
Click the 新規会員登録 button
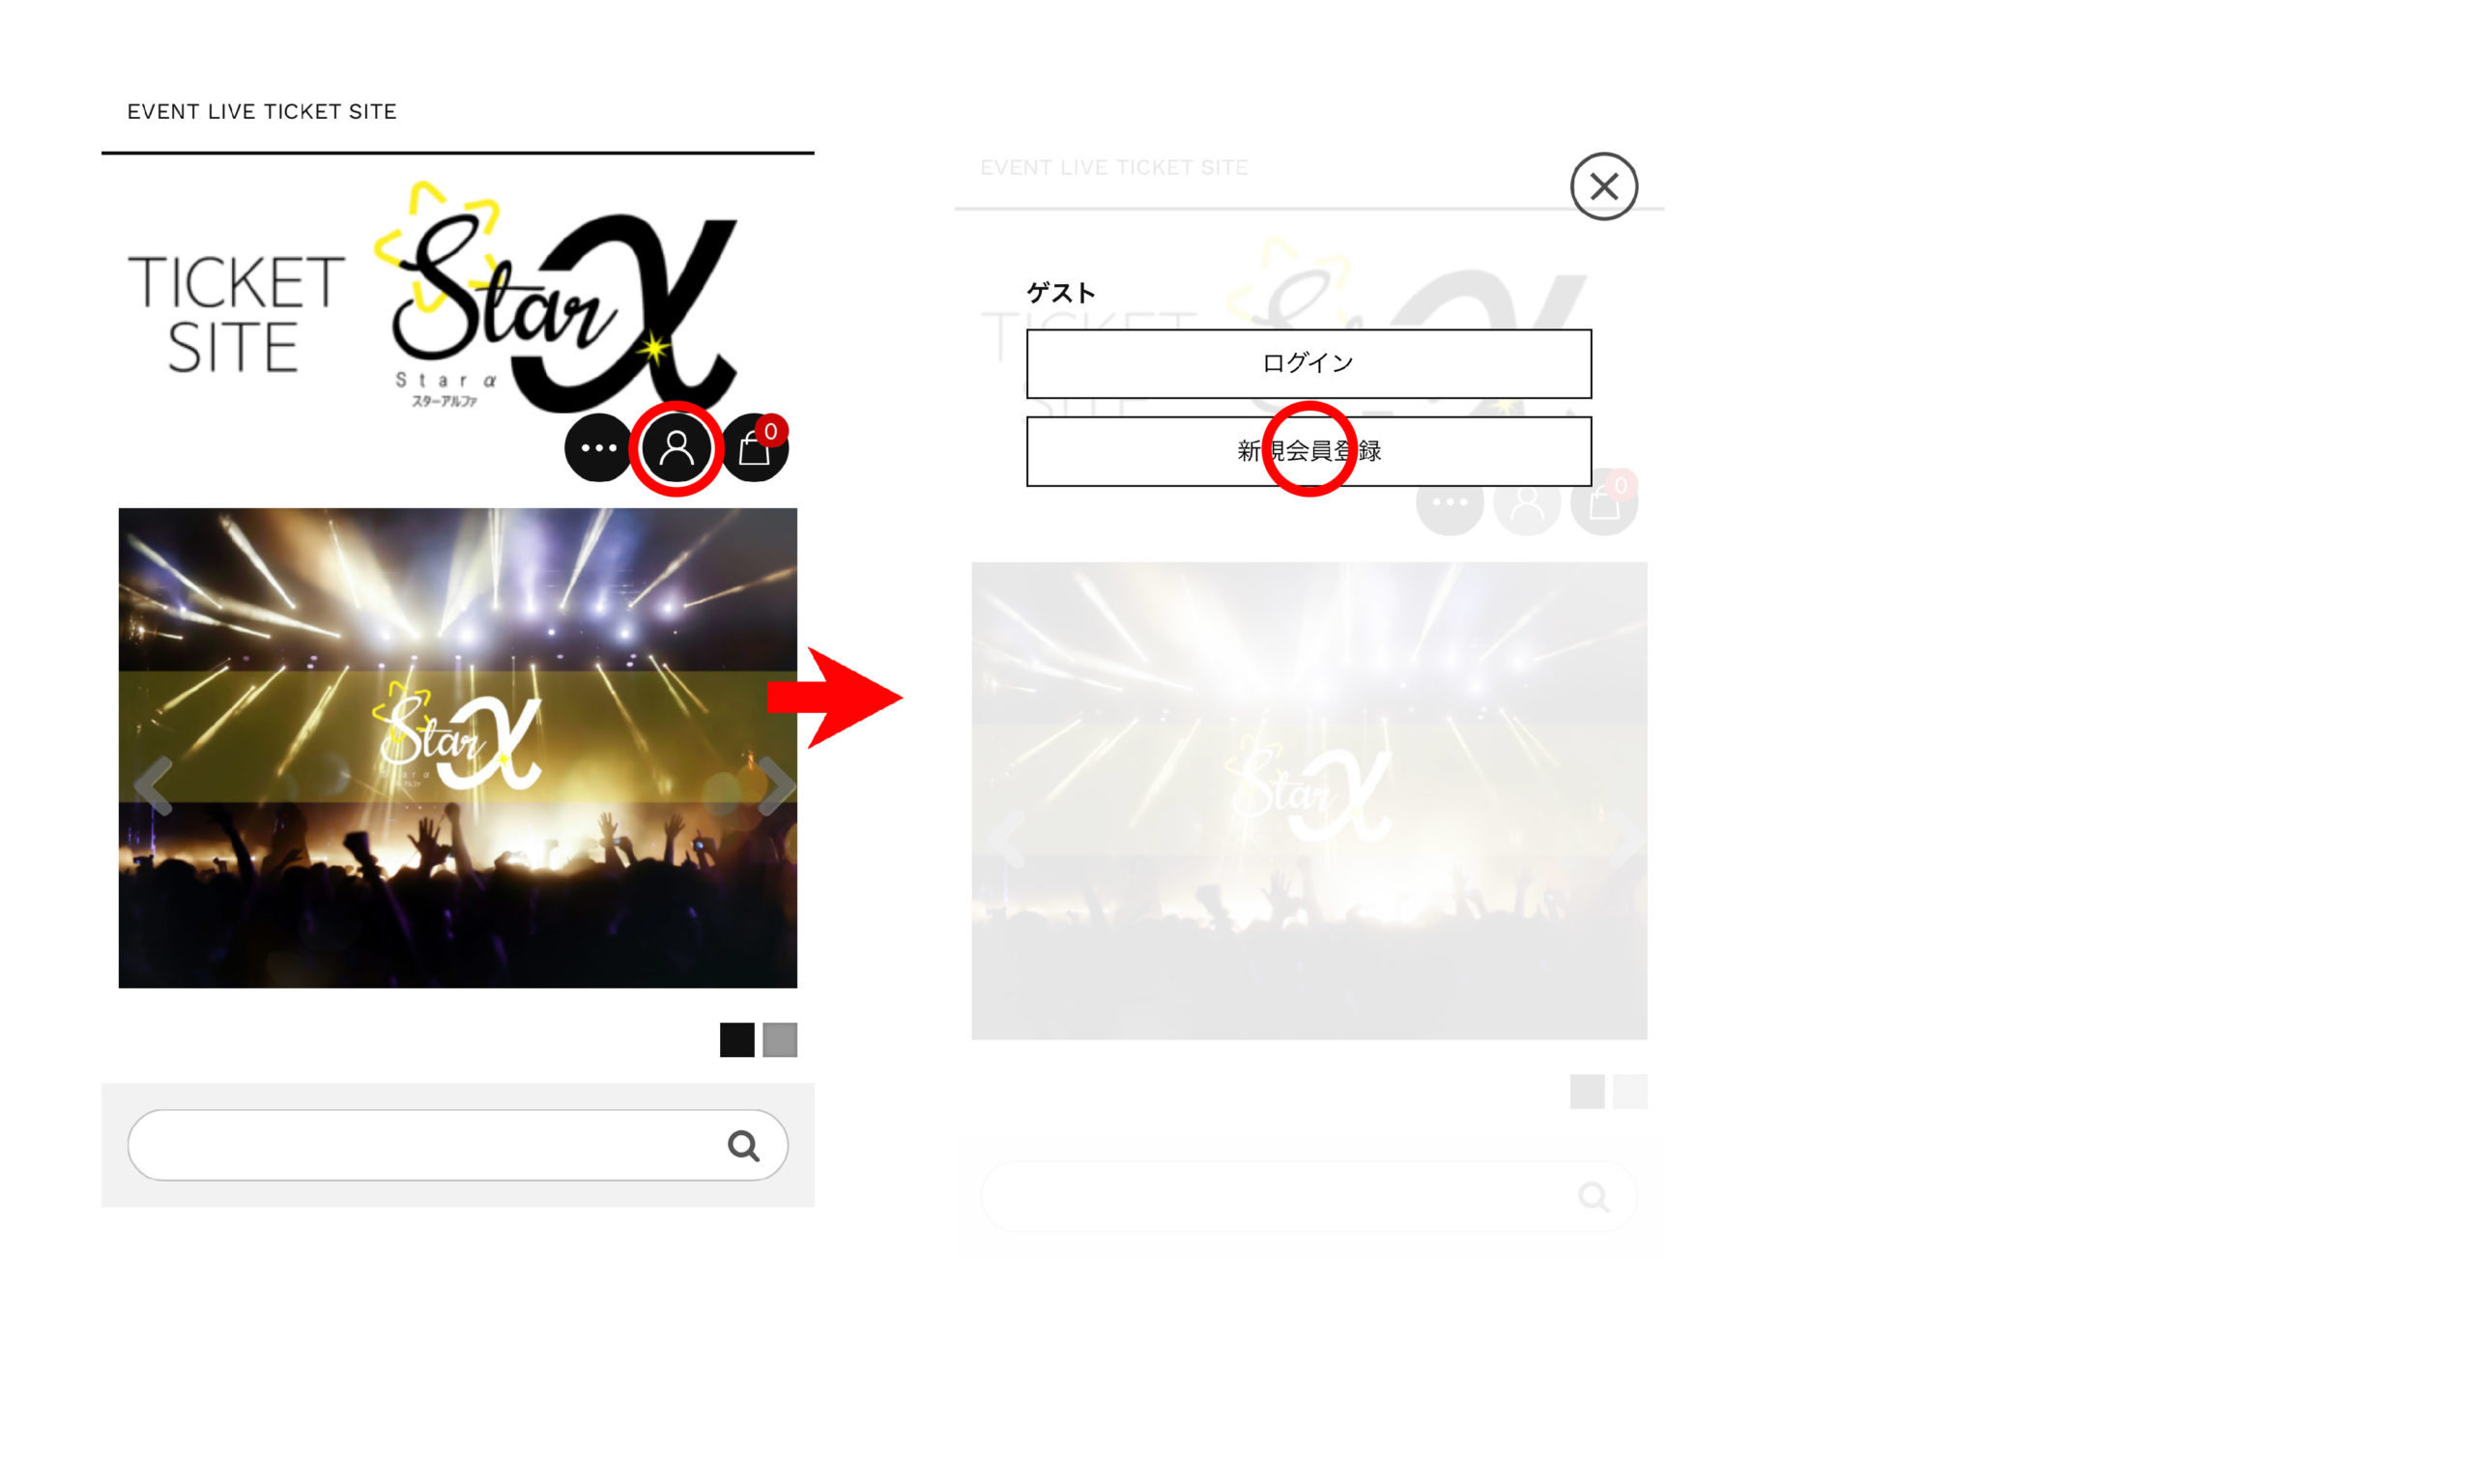pos(1308,451)
